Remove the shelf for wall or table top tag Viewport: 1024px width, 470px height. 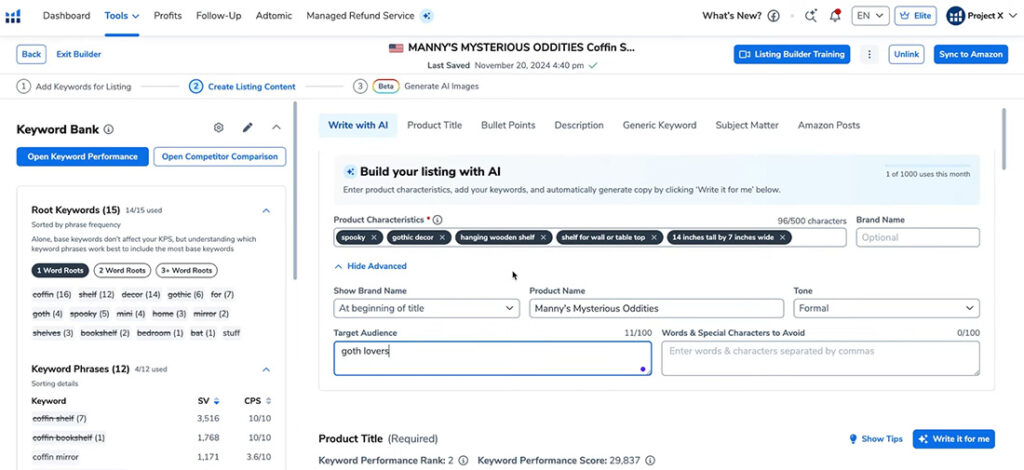click(x=655, y=238)
